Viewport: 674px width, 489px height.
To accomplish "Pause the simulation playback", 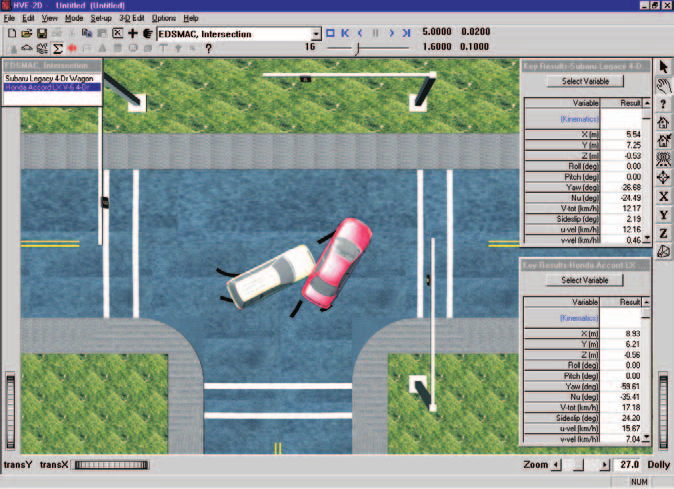I will [x=376, y=33].
